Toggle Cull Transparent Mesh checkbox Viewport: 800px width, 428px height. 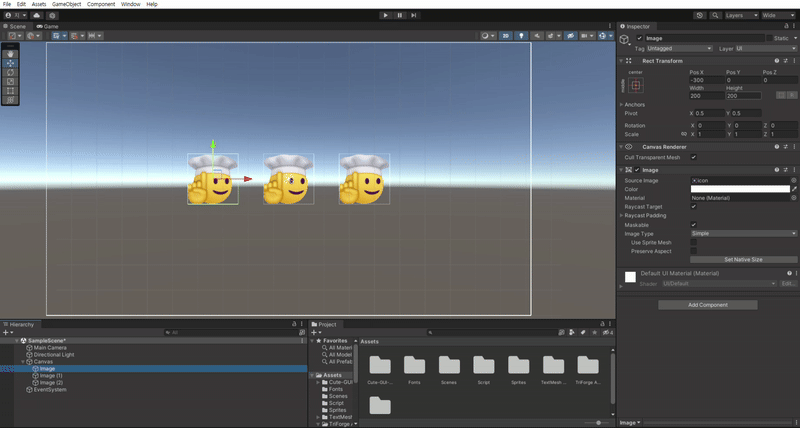click(693, 157)
